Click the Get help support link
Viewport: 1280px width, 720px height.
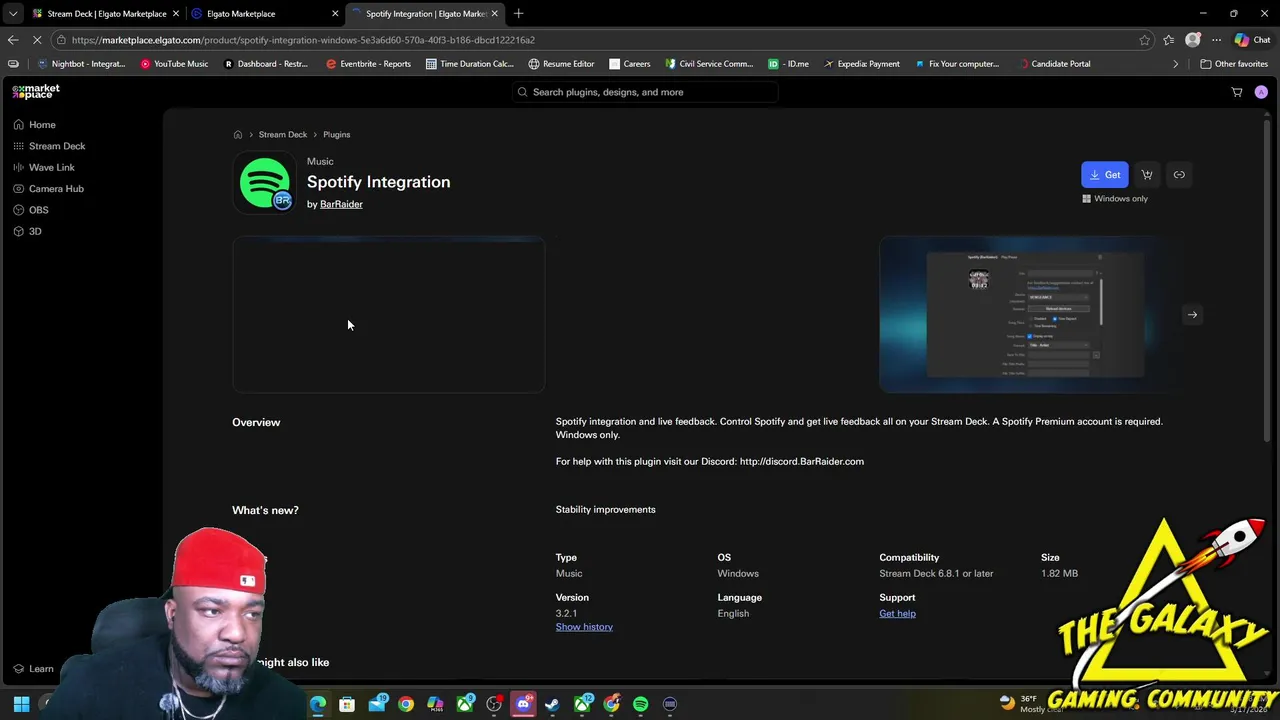[x=897, y=614]
